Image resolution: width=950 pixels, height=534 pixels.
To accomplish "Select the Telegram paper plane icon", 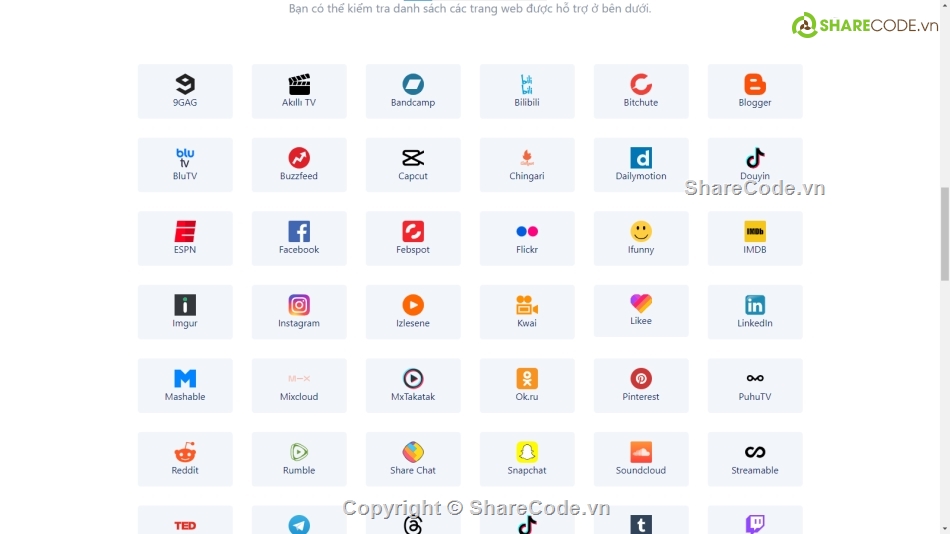I will [x=299, y=524].
